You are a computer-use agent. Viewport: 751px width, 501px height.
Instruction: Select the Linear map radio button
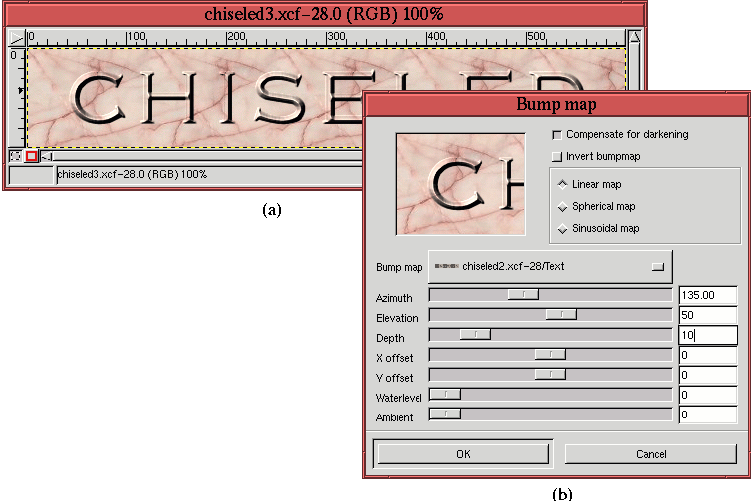click(x=562, y=184)
